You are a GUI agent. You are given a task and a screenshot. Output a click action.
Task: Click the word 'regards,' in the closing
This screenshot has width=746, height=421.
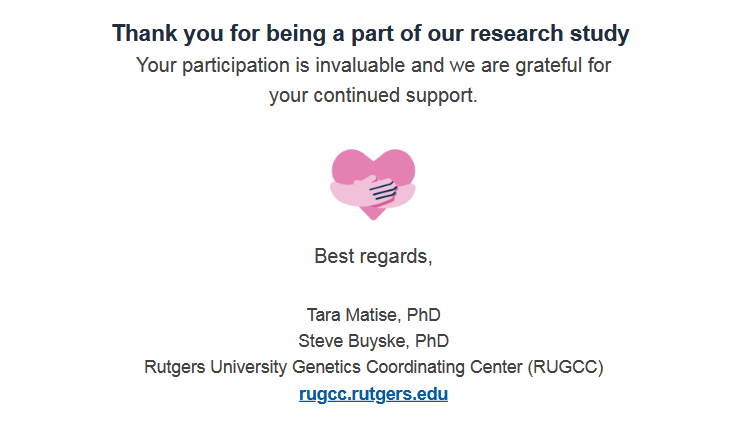[x=397, y=256]
